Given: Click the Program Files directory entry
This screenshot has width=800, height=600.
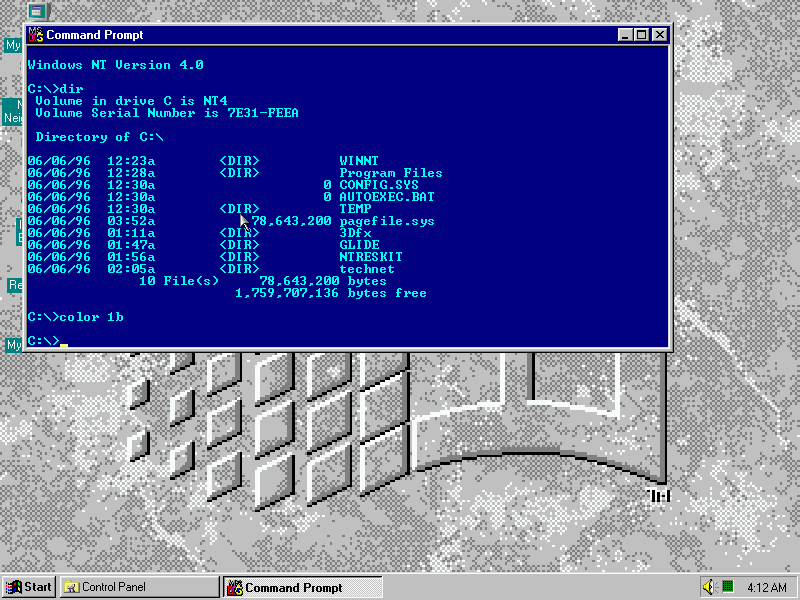Looking at the screenshot, I should coord(390,173).
